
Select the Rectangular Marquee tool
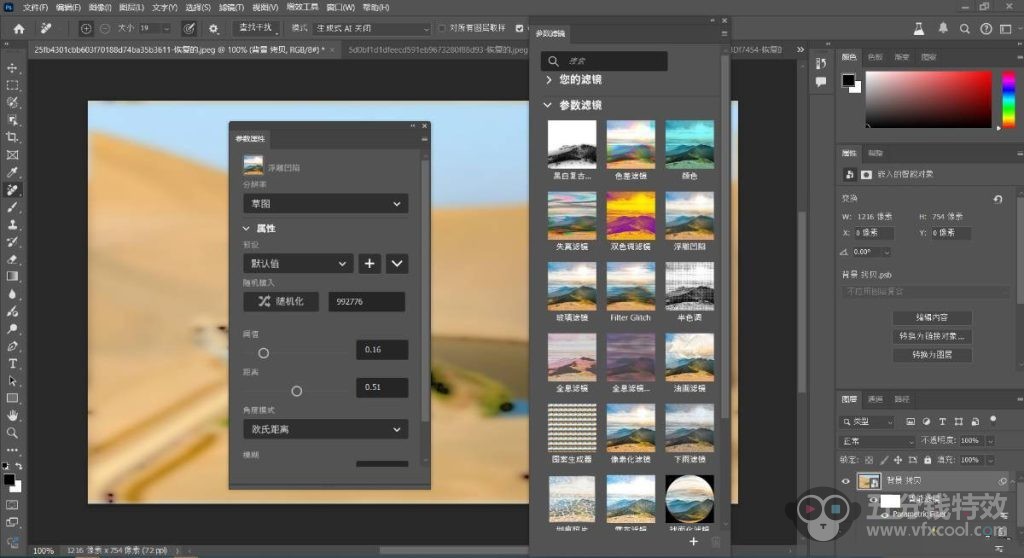[x=12, y=86]
